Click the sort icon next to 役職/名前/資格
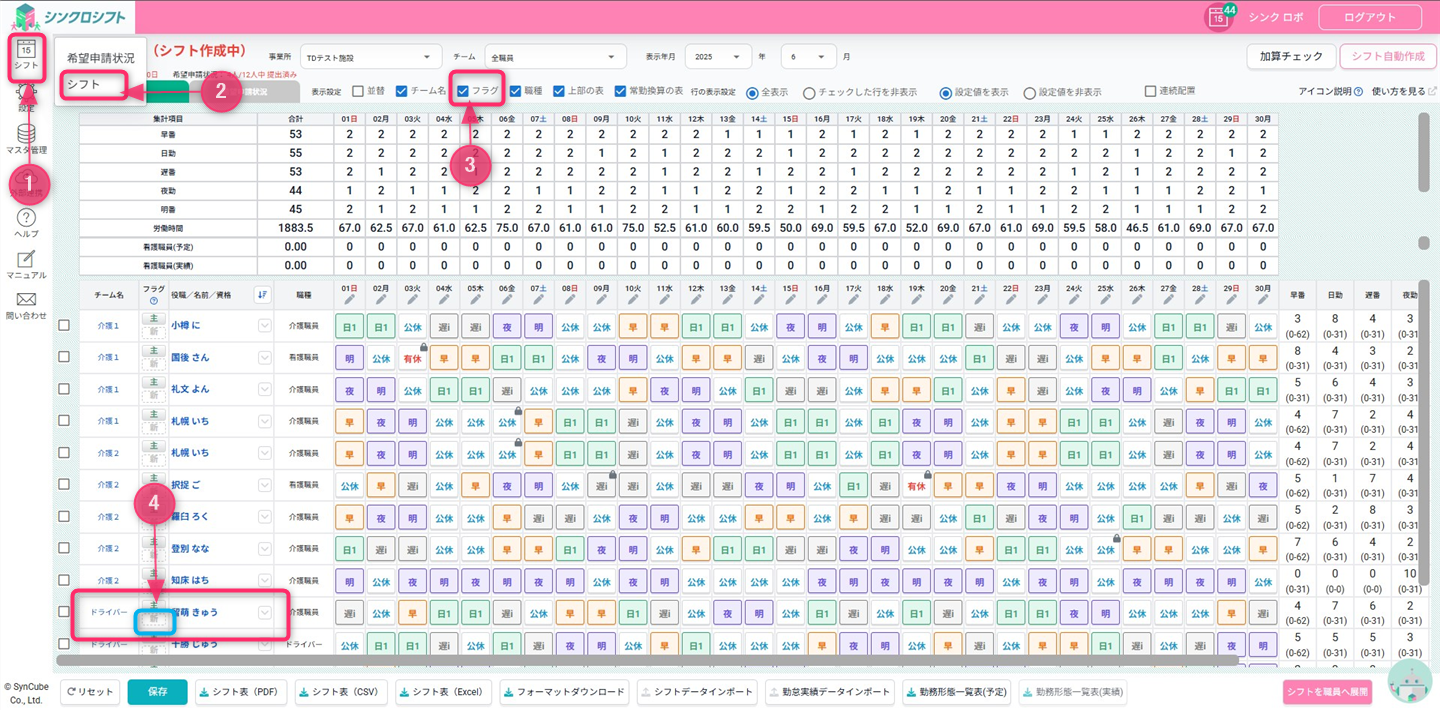 pos(262,294)
